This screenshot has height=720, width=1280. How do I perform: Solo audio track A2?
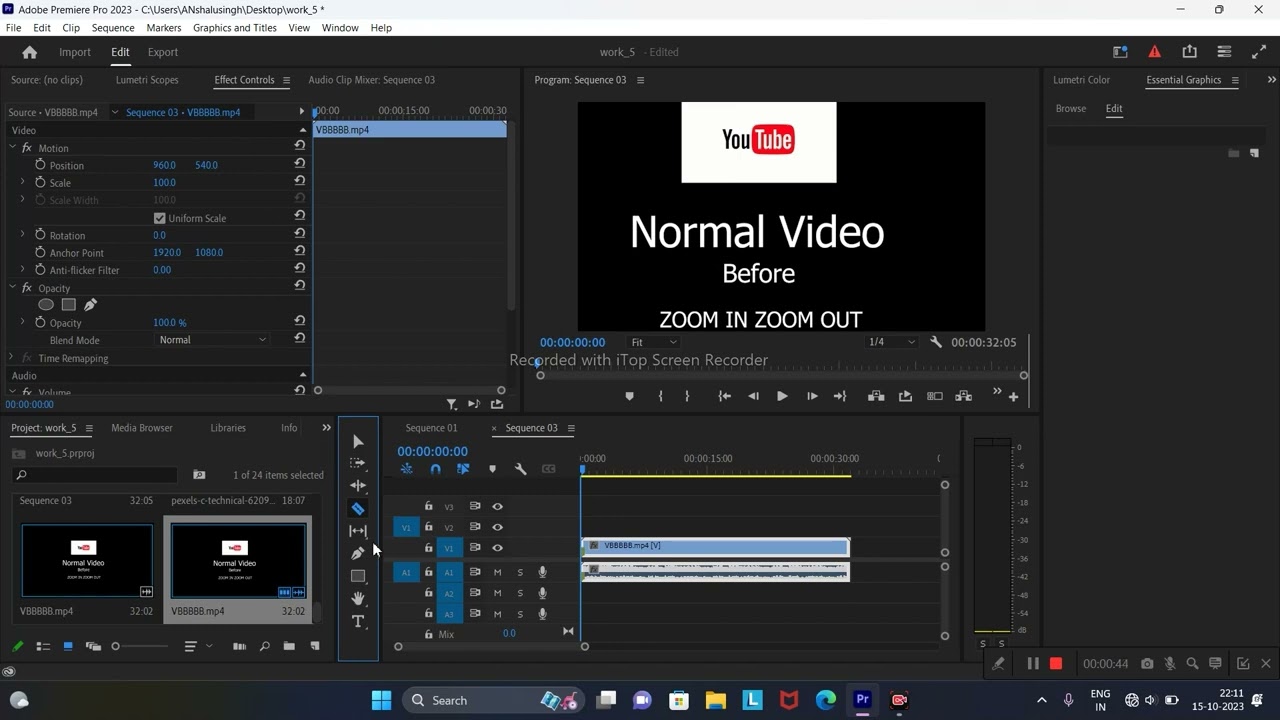(520, 593)
